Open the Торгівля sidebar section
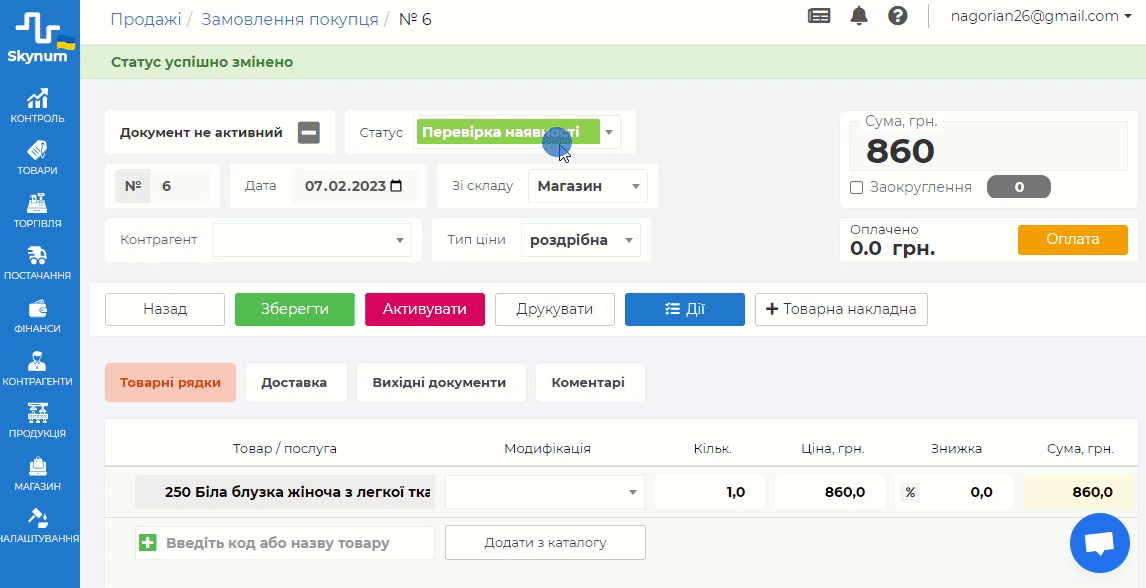Image resolution: width=1146 pixels, height=588 pixels. [x=37, y=212]
